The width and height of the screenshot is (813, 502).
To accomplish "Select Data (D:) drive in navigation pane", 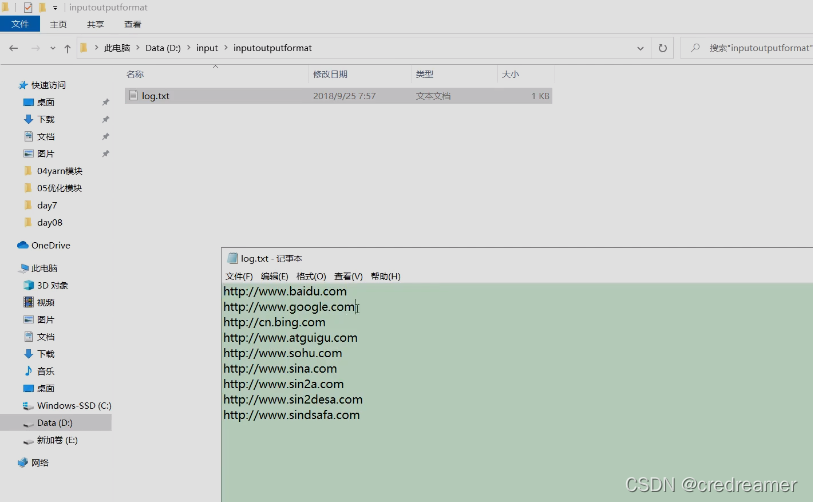I will 54,423.
